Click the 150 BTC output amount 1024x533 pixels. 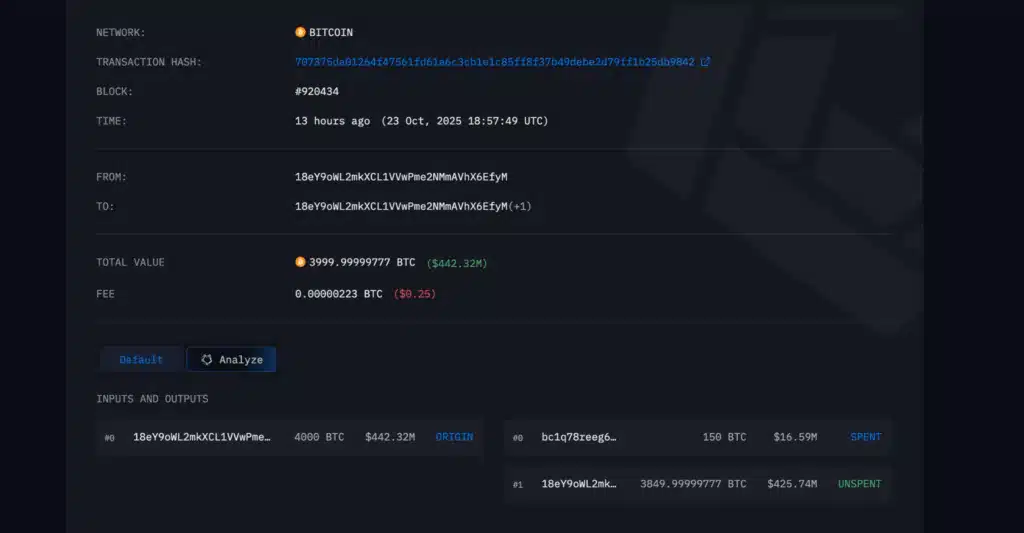(724, 437)
